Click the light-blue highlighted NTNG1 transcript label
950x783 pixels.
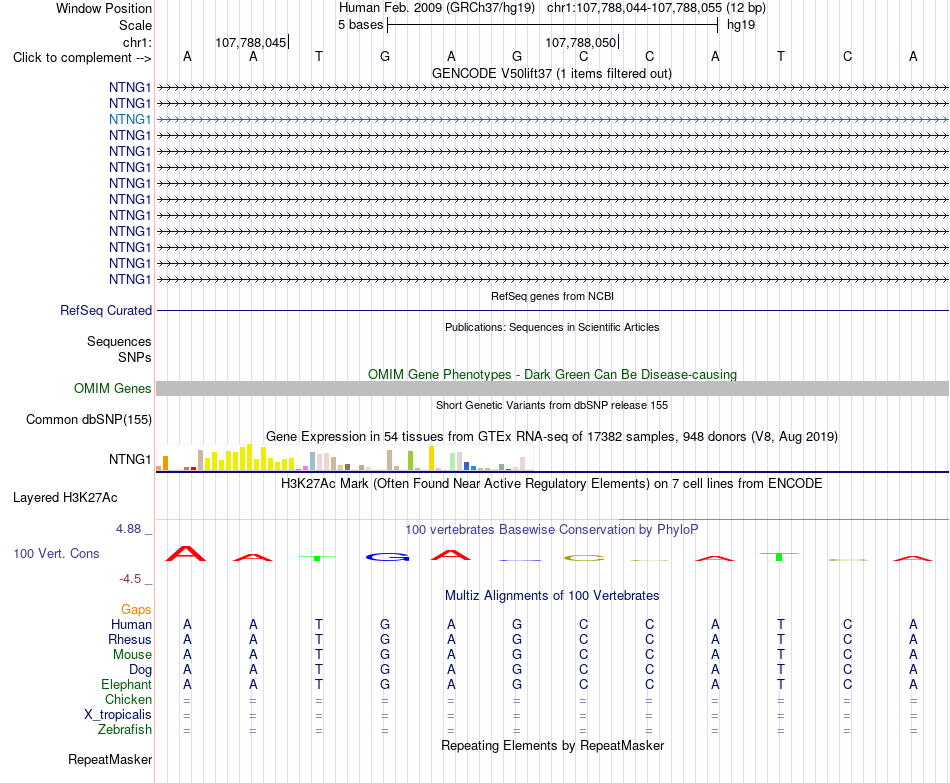click(x=130, y=119)
